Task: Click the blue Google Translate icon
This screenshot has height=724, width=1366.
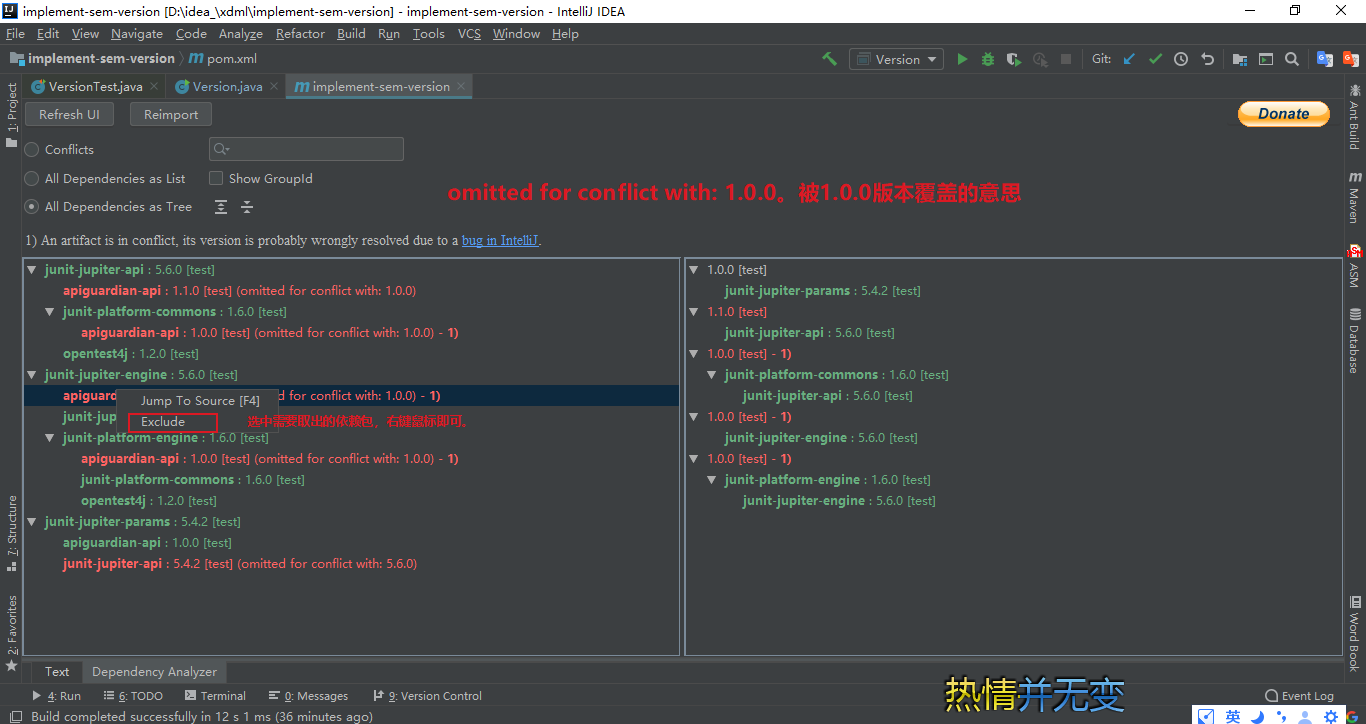Action: click(1325, 59)
